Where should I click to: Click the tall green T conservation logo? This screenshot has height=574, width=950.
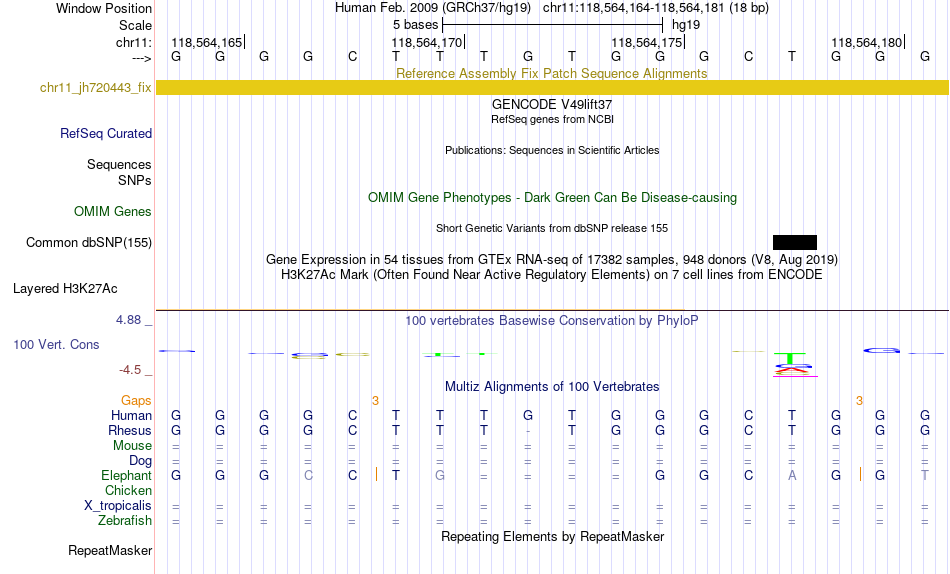tap(789, 358)
